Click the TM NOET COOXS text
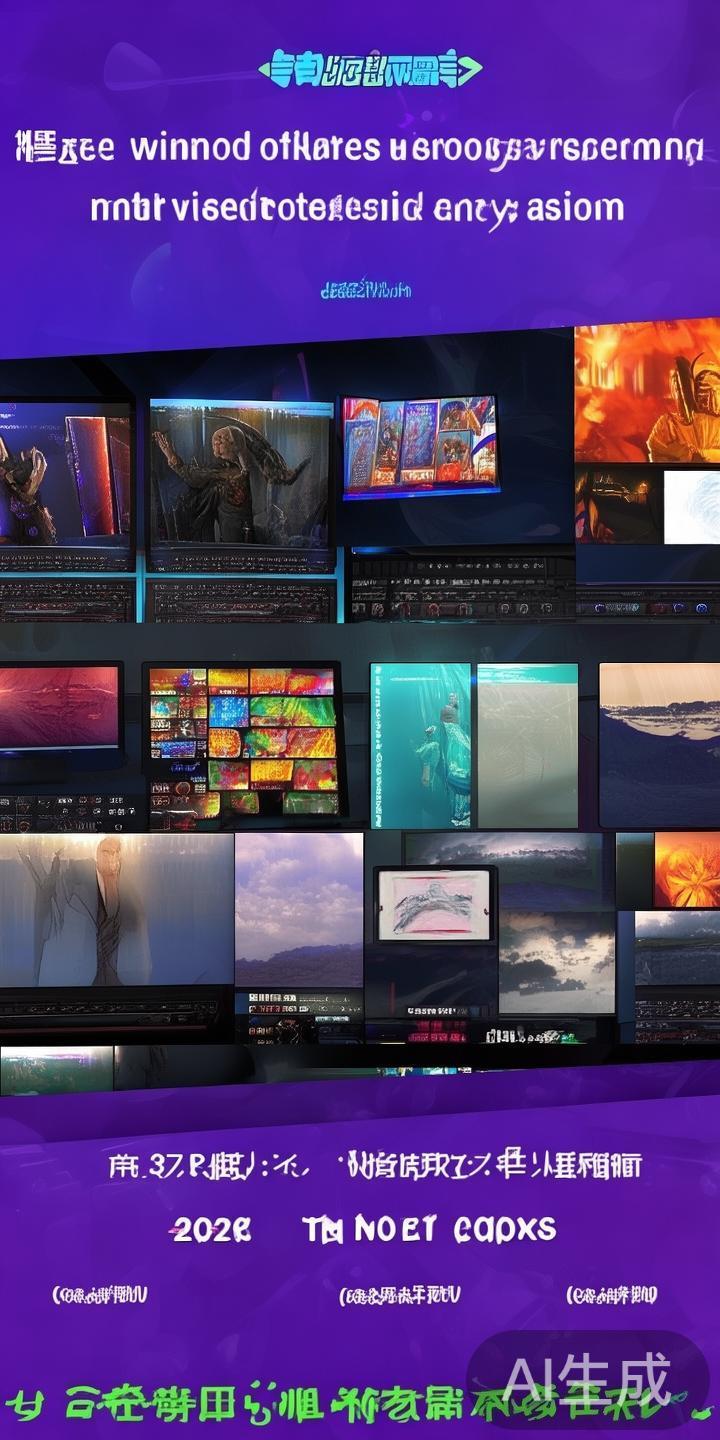The height and width of the screenshot is (1440, 720). [428, 1230]
